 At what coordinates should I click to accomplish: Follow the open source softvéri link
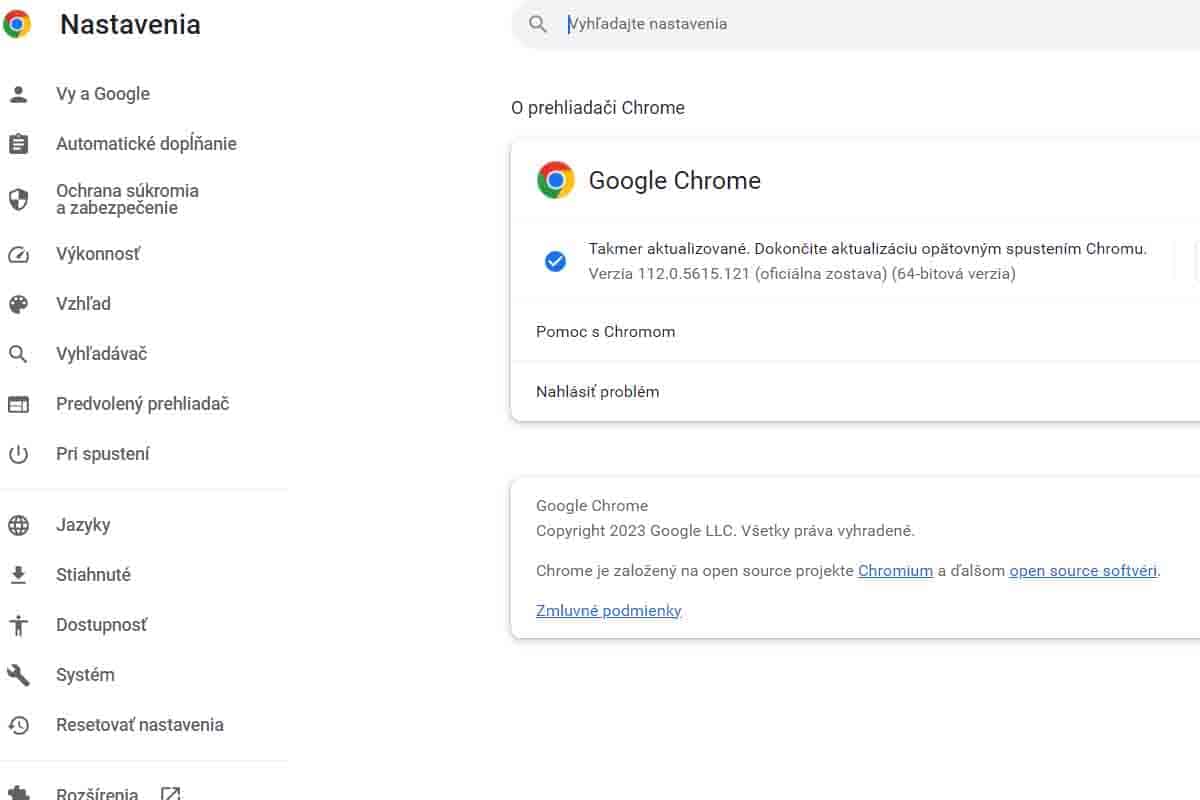(1083, 571)
